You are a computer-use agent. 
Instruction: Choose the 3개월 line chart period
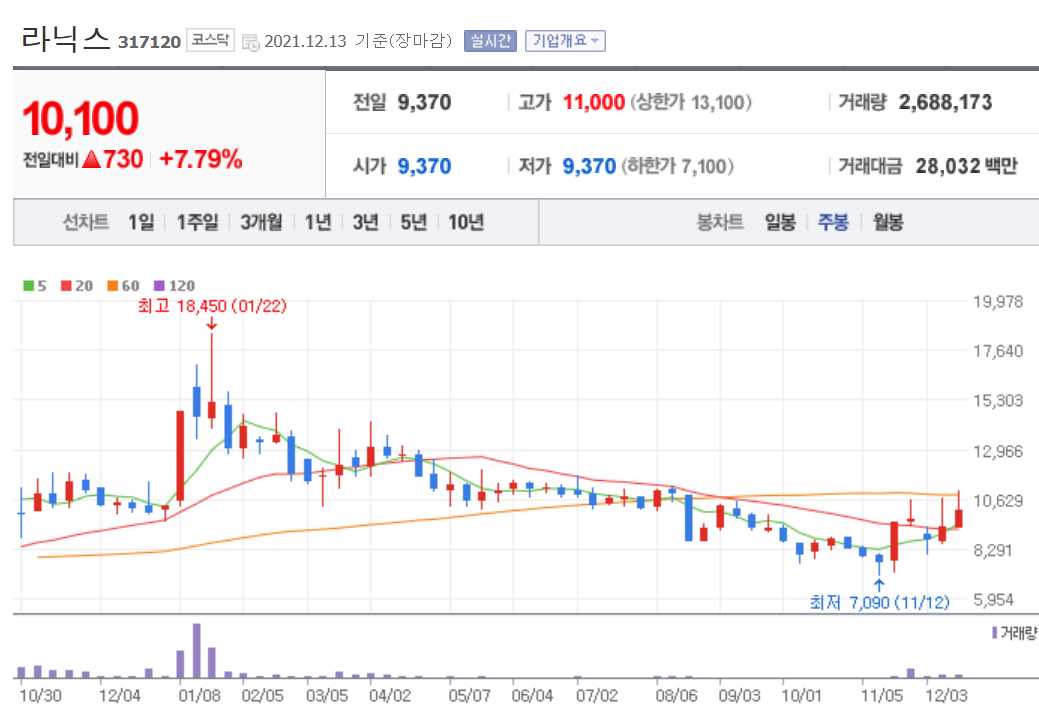click(261, 222)
